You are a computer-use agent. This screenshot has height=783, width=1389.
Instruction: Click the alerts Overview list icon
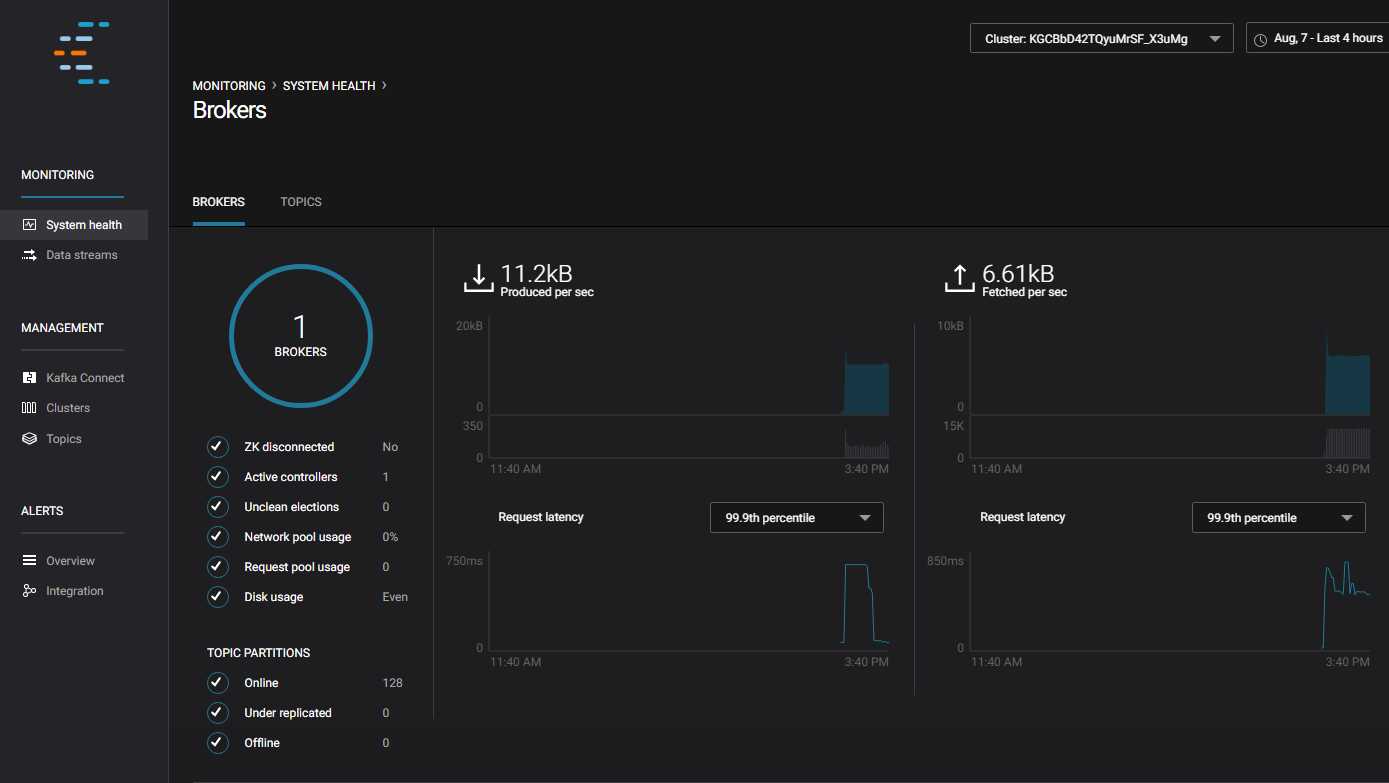29,561
